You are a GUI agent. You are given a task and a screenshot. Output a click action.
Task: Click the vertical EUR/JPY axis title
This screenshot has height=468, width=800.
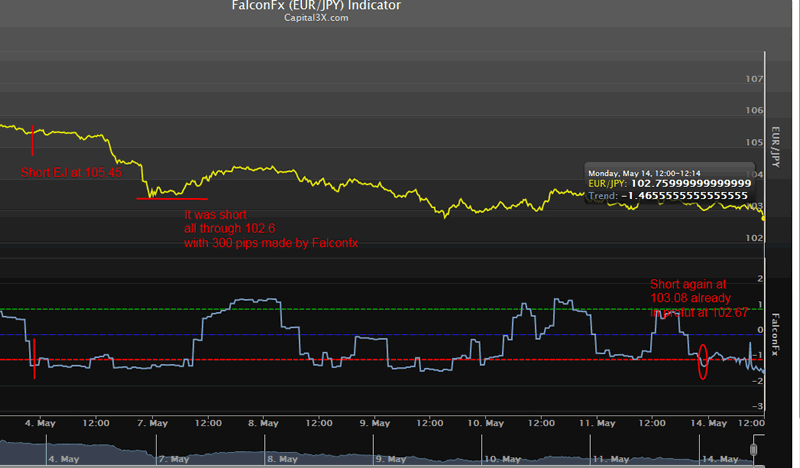[776, 146]
